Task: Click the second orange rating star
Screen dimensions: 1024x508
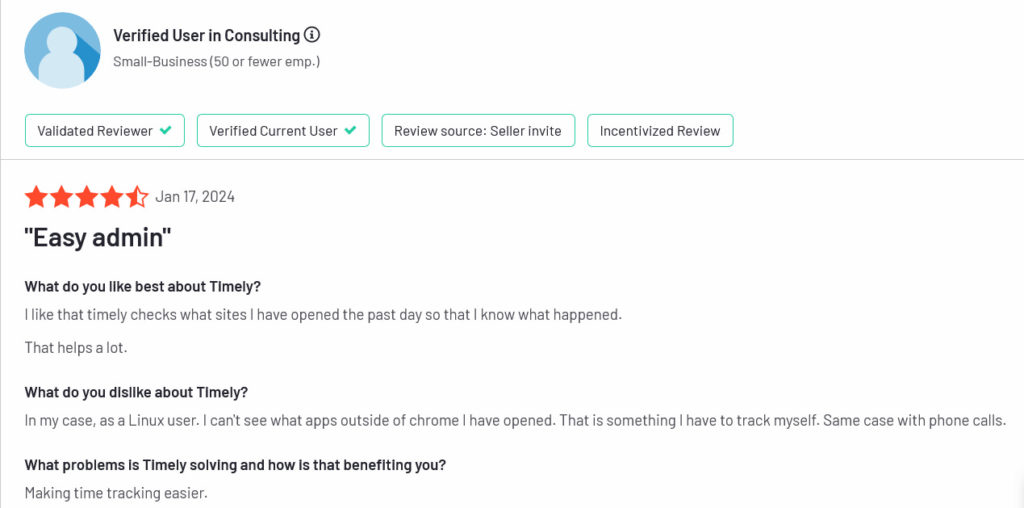Action: 61,197
